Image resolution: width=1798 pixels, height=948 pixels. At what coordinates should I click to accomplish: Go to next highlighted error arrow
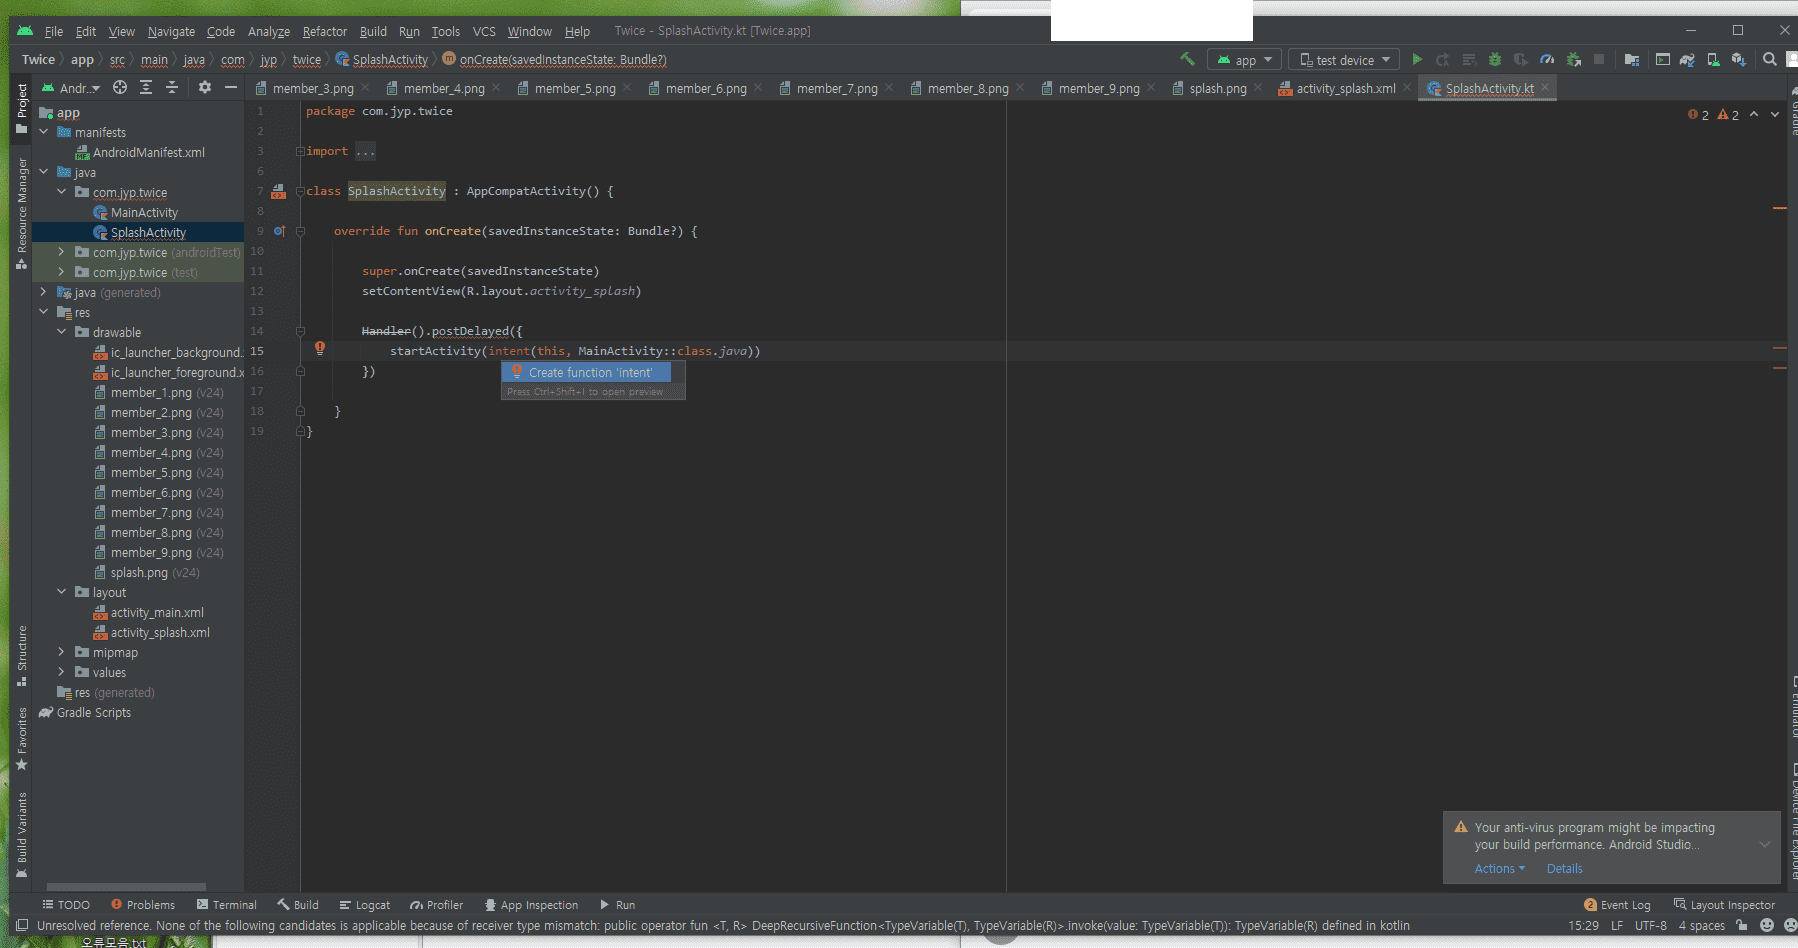click(x=1775, y=114)
